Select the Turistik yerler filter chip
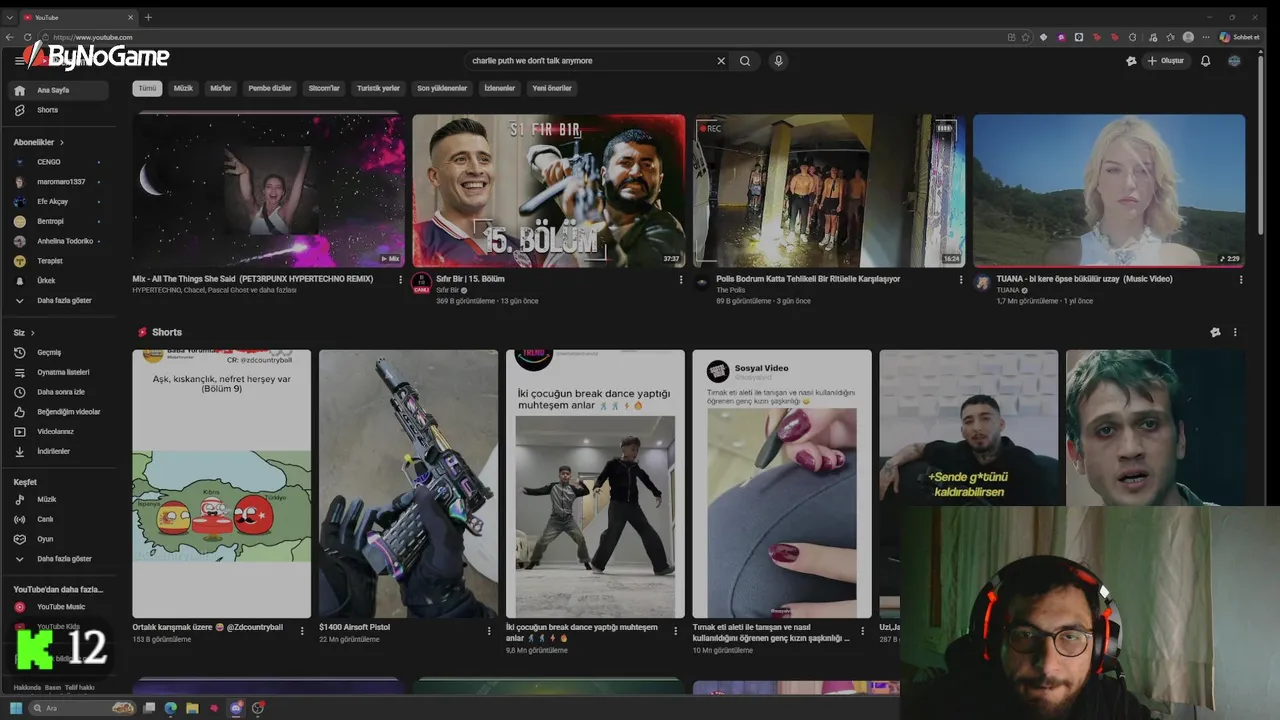 [378, 88]
